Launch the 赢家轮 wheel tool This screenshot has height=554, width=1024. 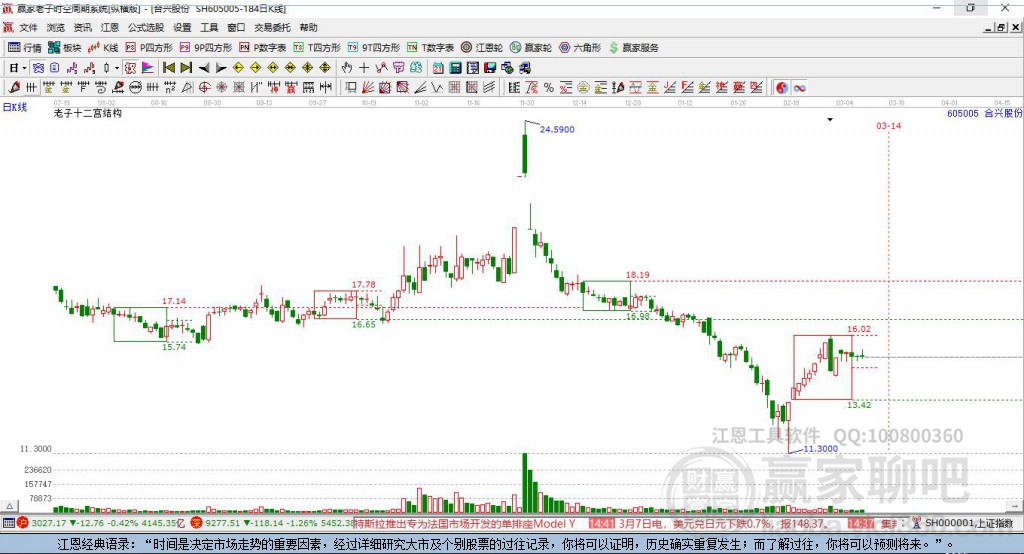coord(530,48)
